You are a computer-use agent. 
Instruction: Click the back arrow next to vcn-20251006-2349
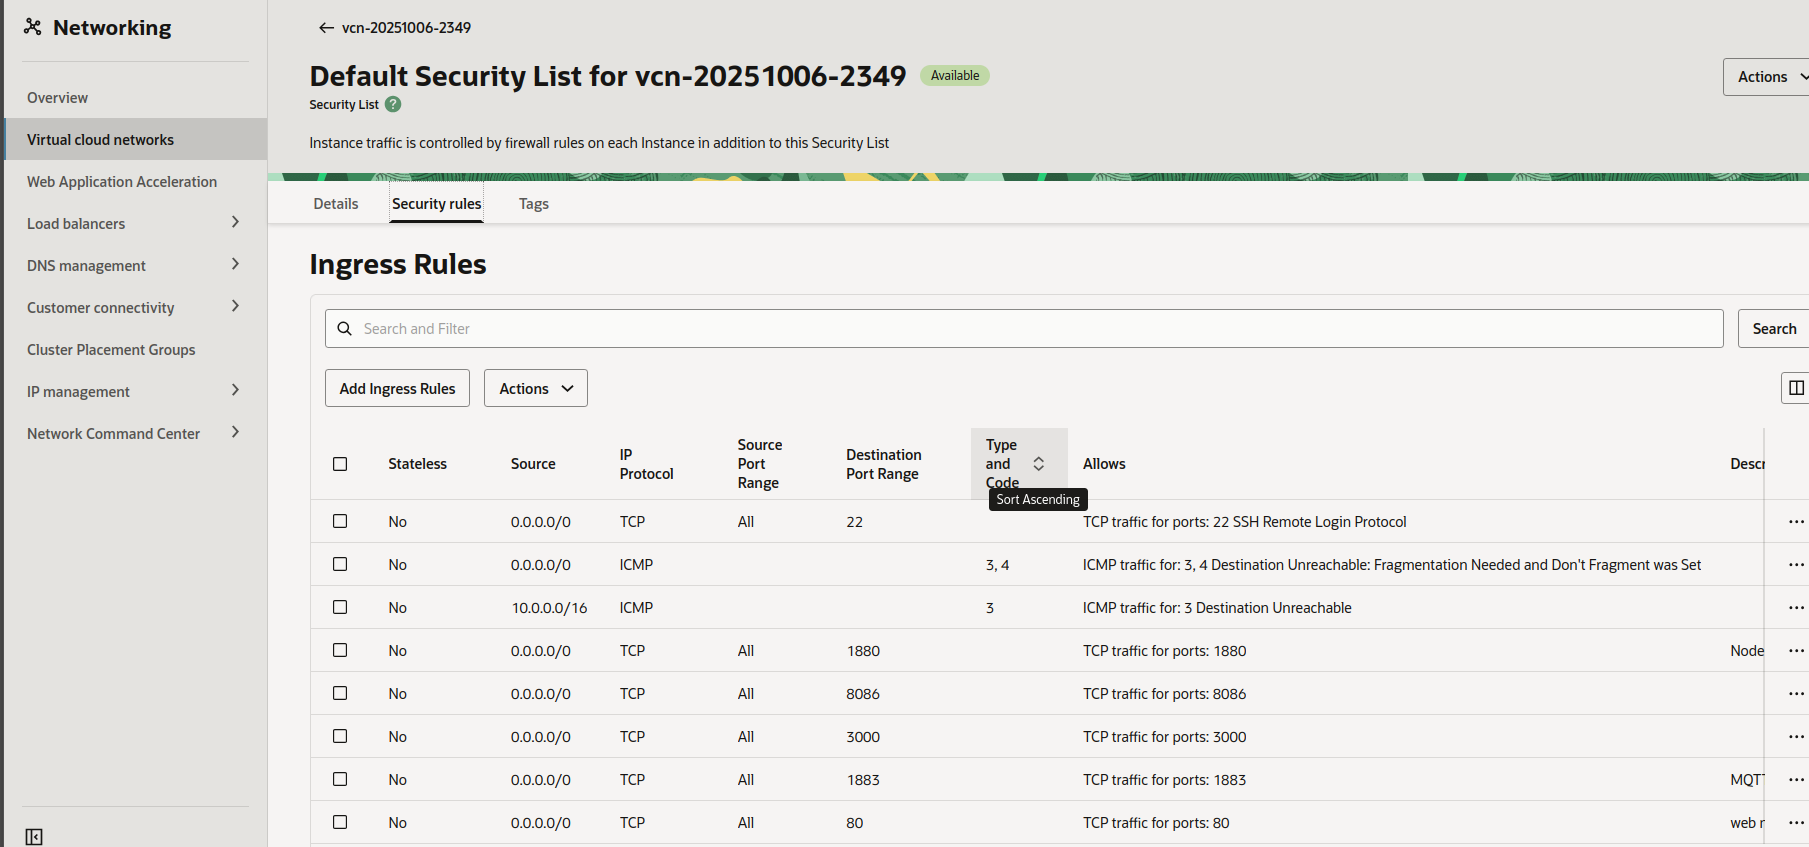(x=326, y=28)
